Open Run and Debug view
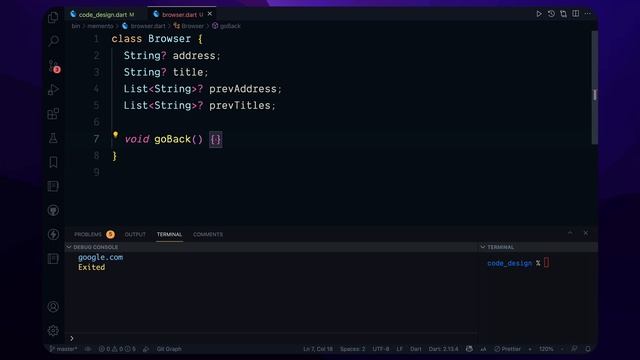 53,89
